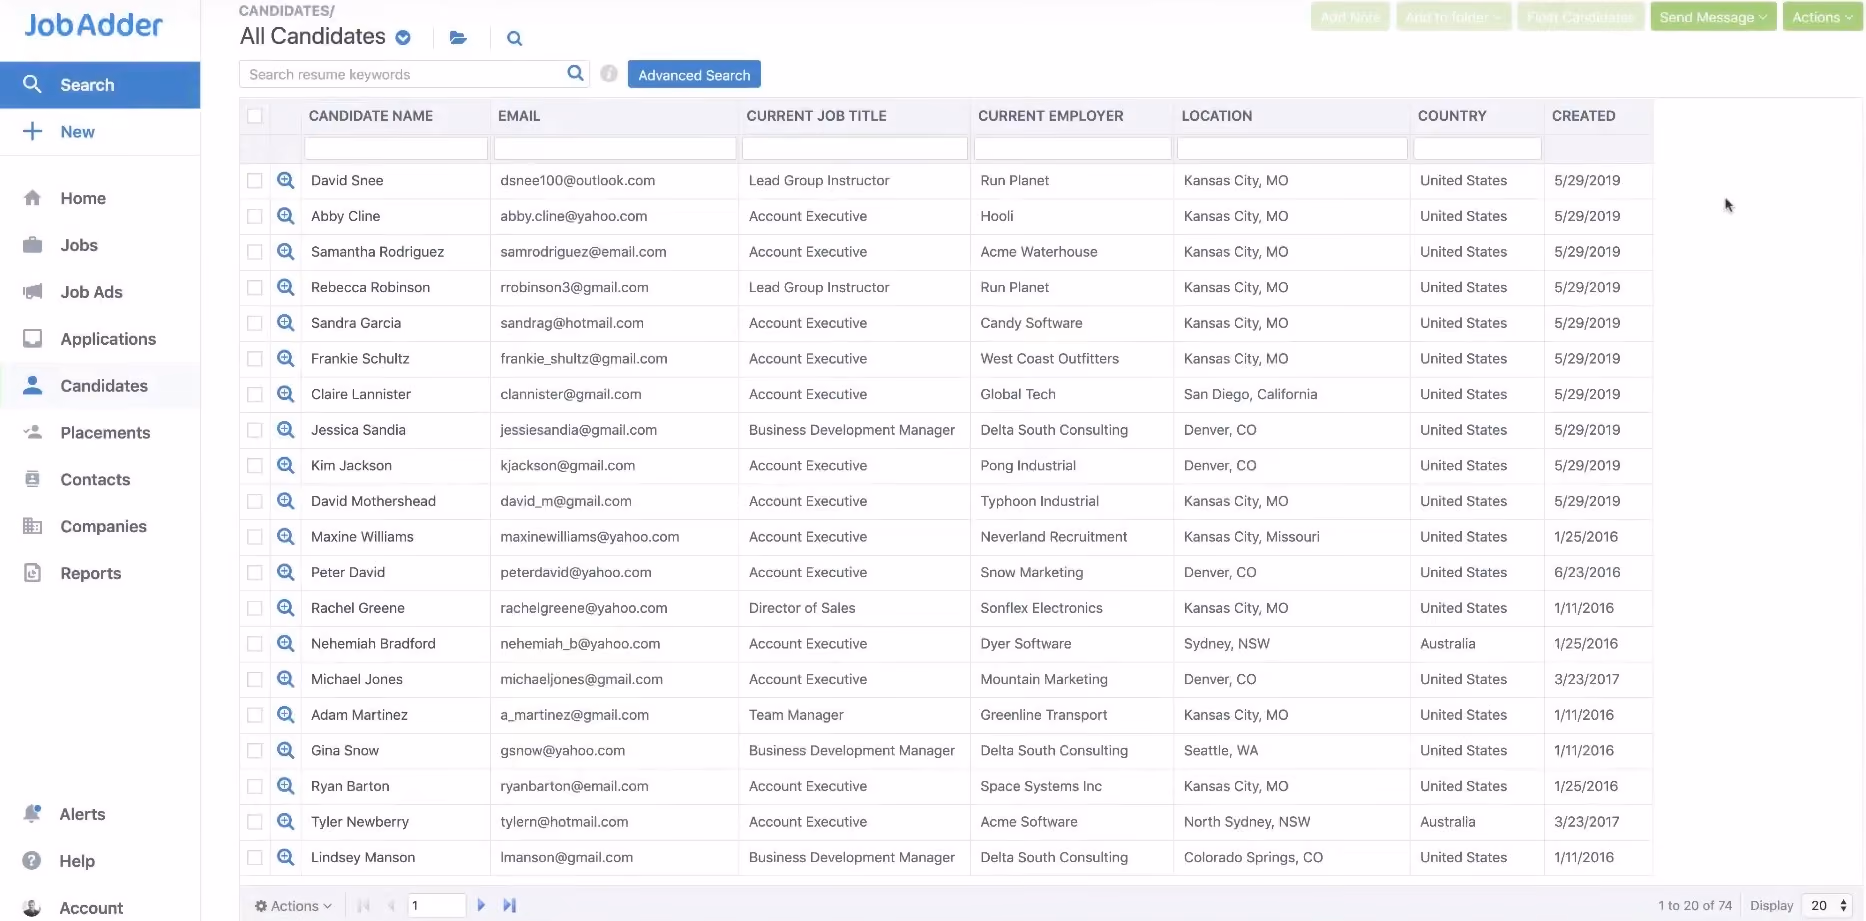
Task: Preview Kim Jackson with the magnifier icon
Action: (286, 465)
